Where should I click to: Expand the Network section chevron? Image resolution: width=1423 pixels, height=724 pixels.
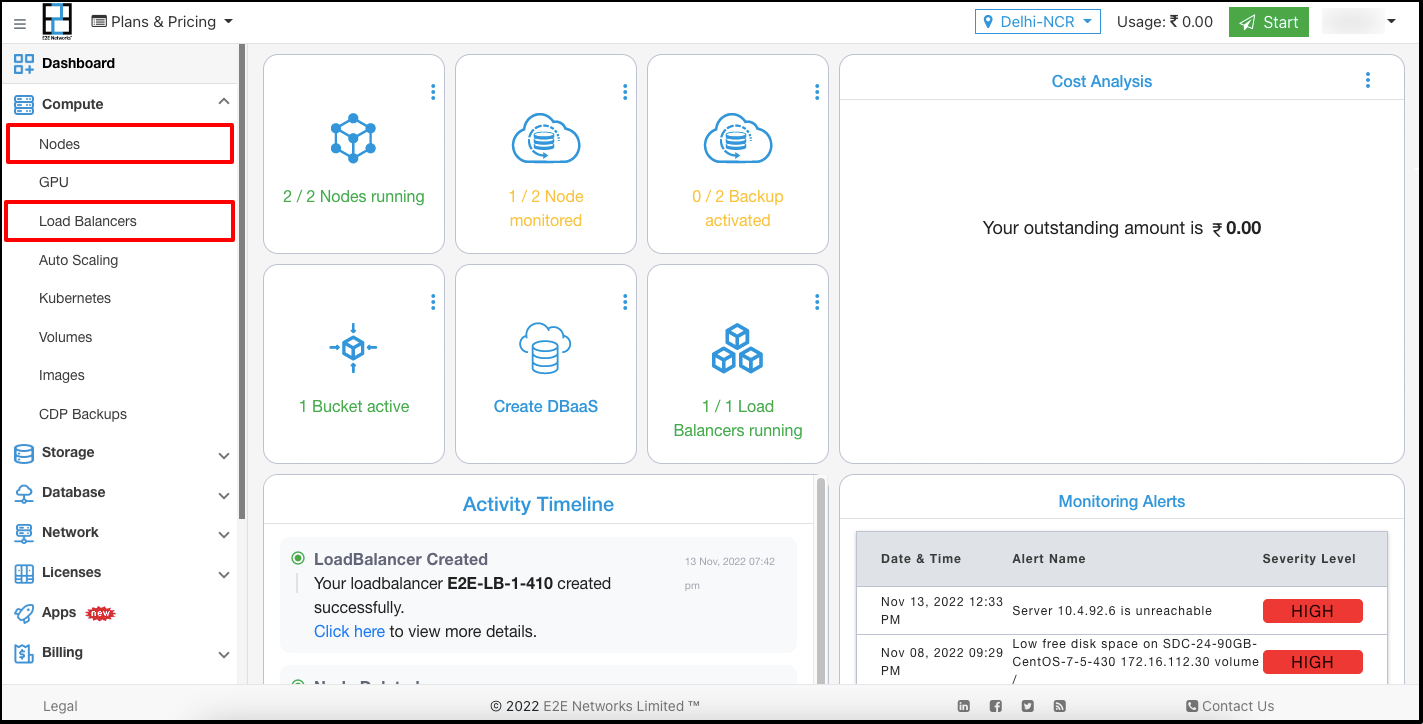tap(224, 535)
